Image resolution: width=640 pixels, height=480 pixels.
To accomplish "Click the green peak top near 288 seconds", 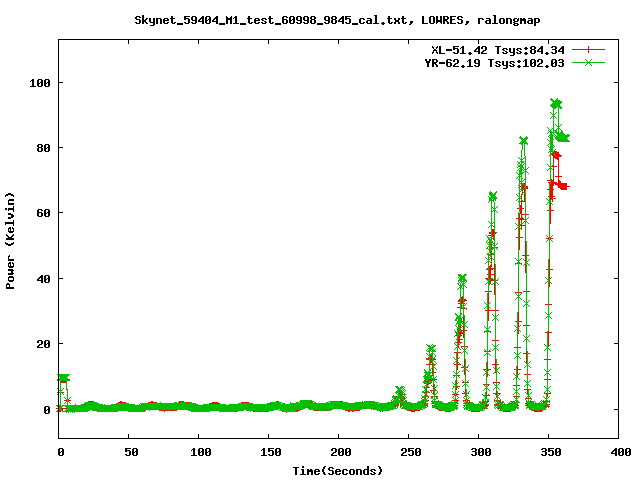I will click(462, 279).
